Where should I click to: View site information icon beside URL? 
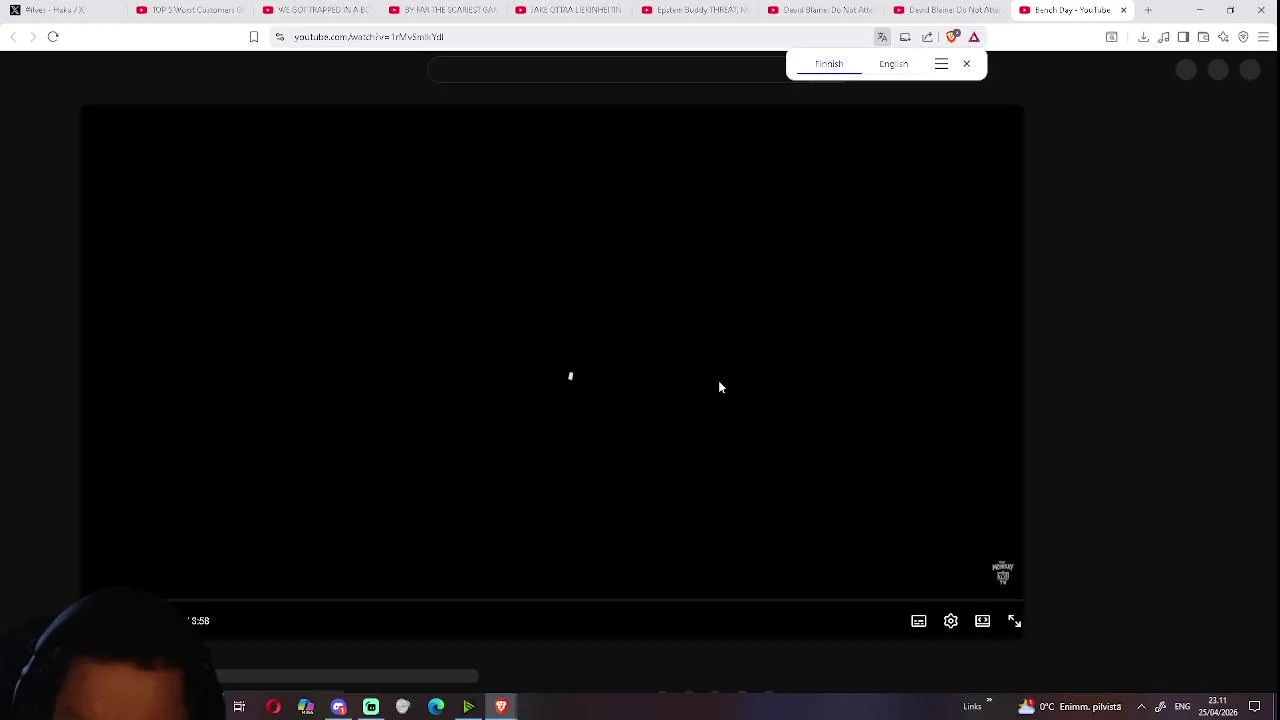coord(280,37)
